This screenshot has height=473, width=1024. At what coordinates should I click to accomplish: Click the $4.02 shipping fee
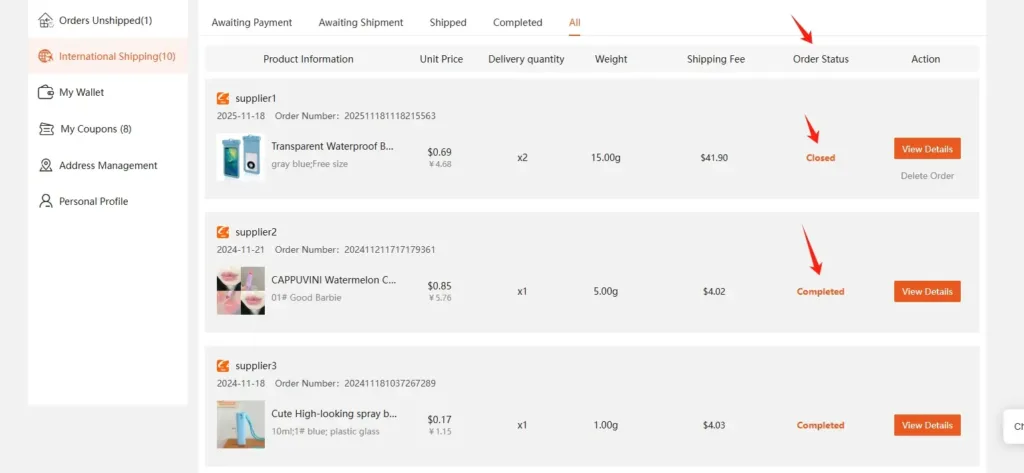click(x=714, y=291)
